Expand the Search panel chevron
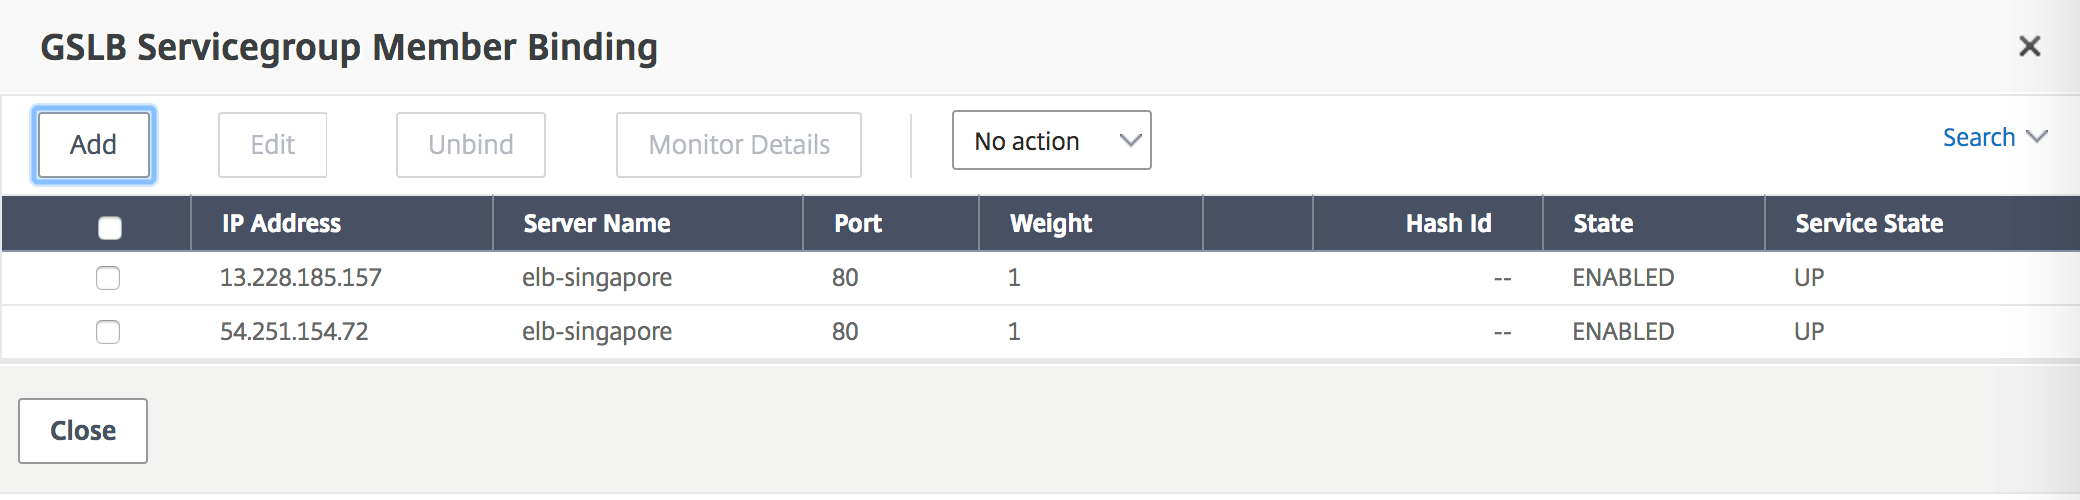Screen dimensions: 2080x500 [x=2037, y=137]
